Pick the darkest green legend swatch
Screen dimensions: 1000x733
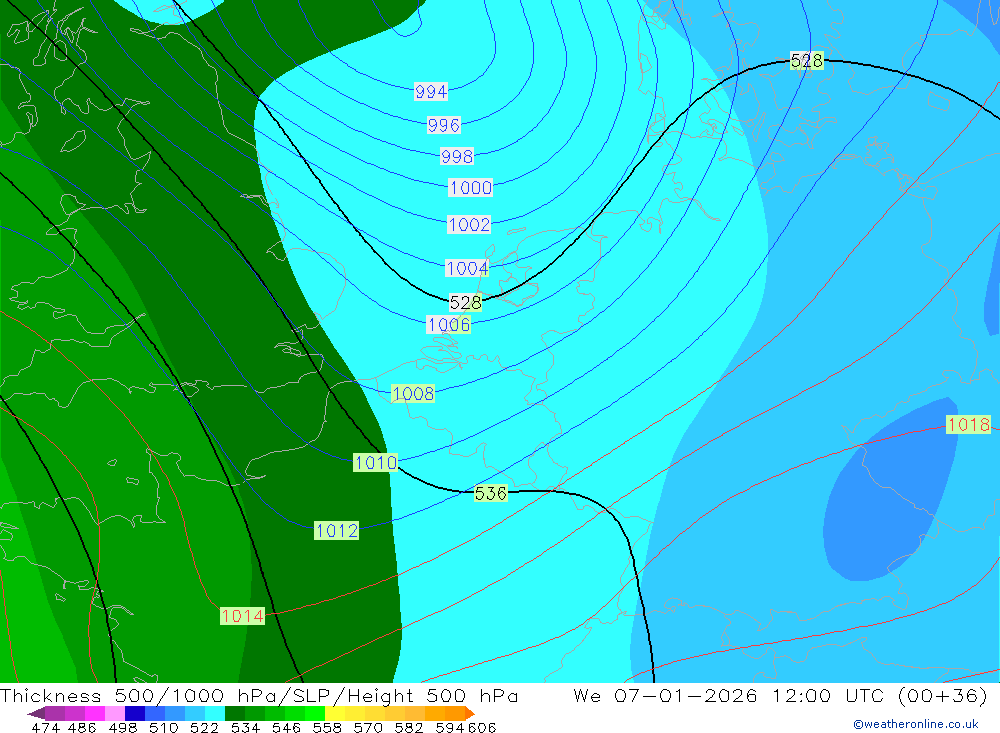point(235,713)
